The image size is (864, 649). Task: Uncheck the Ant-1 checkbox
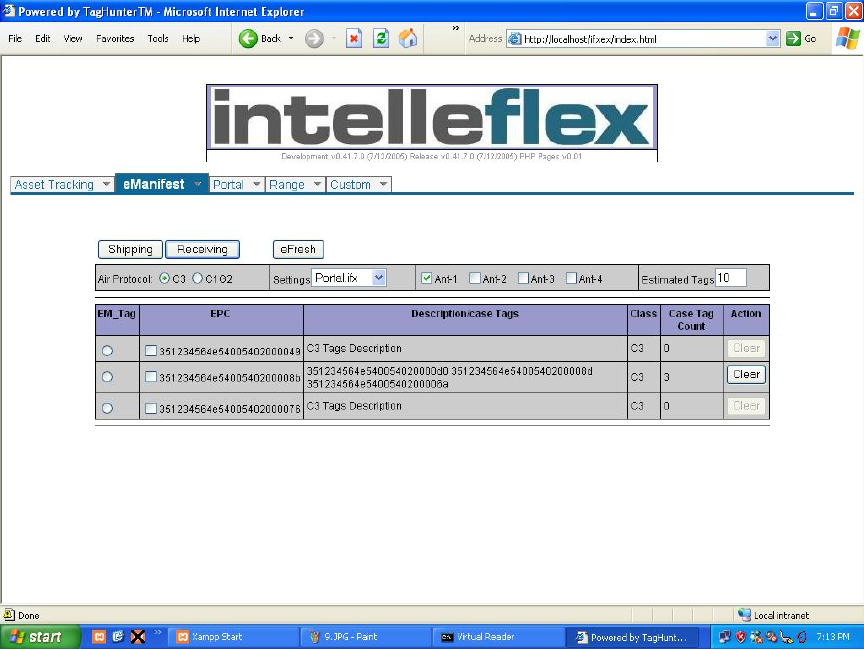click(426, 278)
